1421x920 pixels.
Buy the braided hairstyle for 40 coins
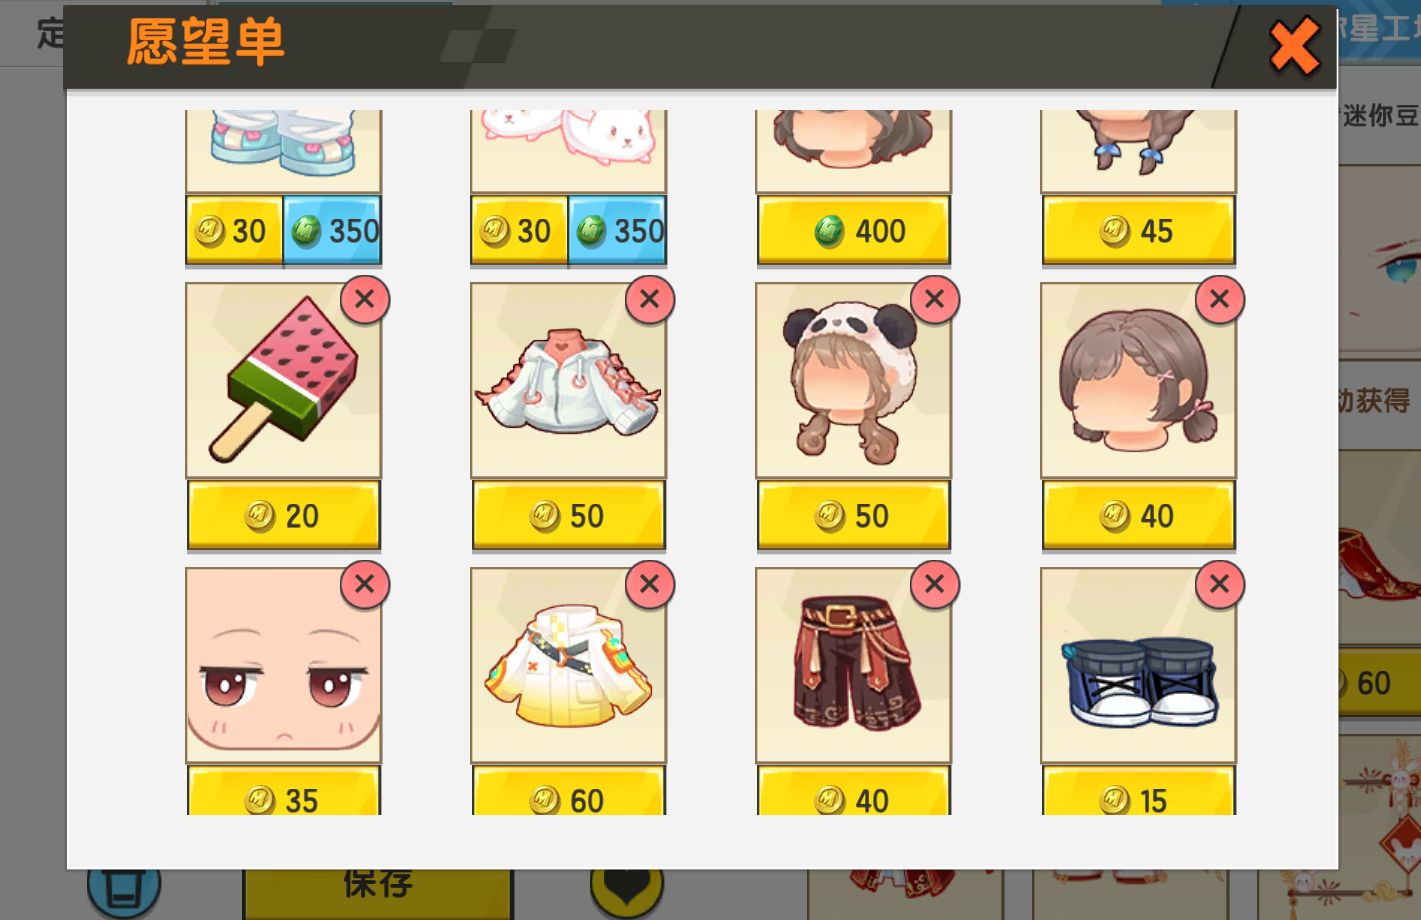click(x=1139, y=516)
